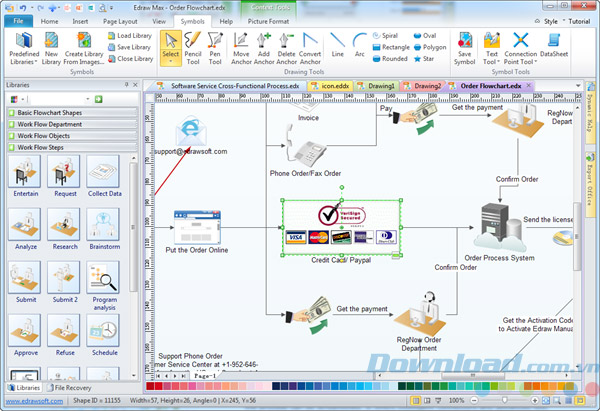Switch to the icon.eddx document tab
Screen dimensions: 600x411
pos(331,86)
